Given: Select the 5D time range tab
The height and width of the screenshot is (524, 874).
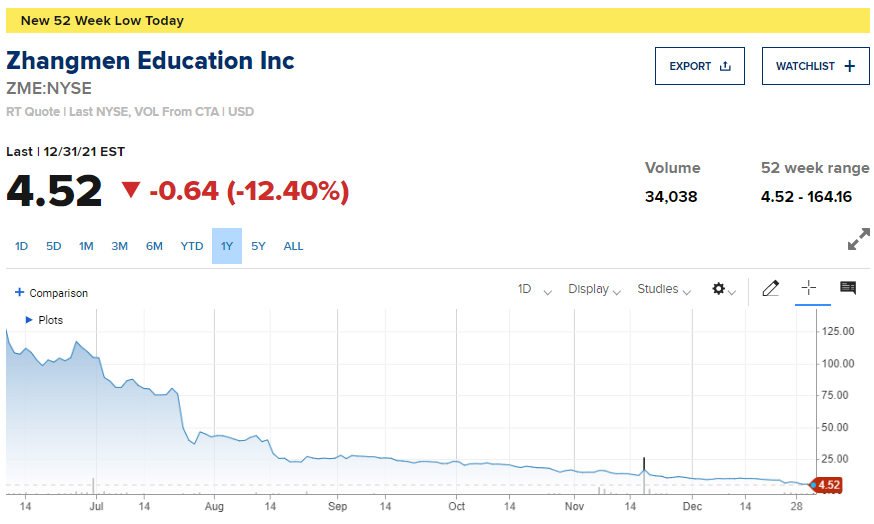Looking at the screenshot, I should 54,246.
